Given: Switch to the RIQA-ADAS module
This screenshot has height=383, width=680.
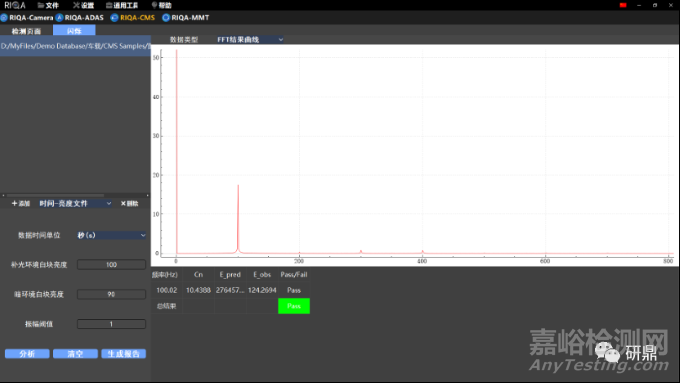Looking at the screenshot, I should point(80,18).
